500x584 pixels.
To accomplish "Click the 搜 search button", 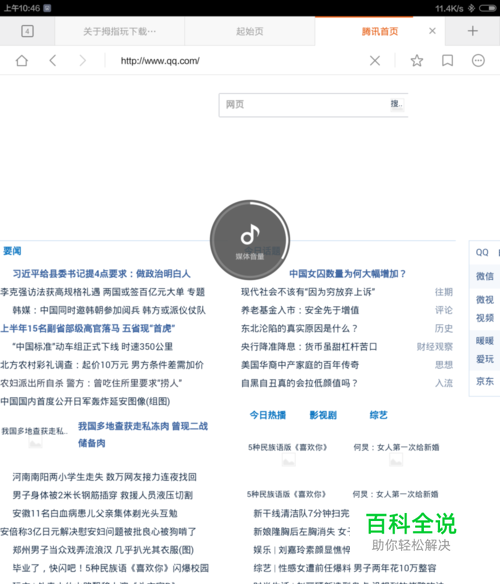I will pos(397,104).
